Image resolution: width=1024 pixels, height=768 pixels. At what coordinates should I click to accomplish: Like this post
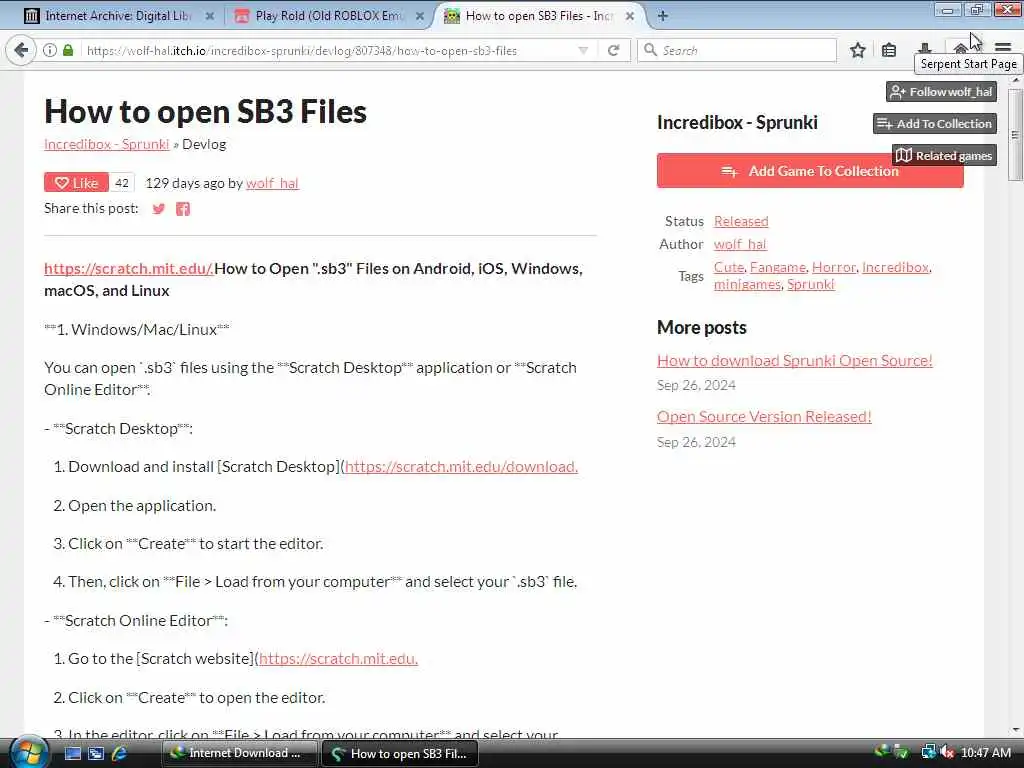coord(76,183)
